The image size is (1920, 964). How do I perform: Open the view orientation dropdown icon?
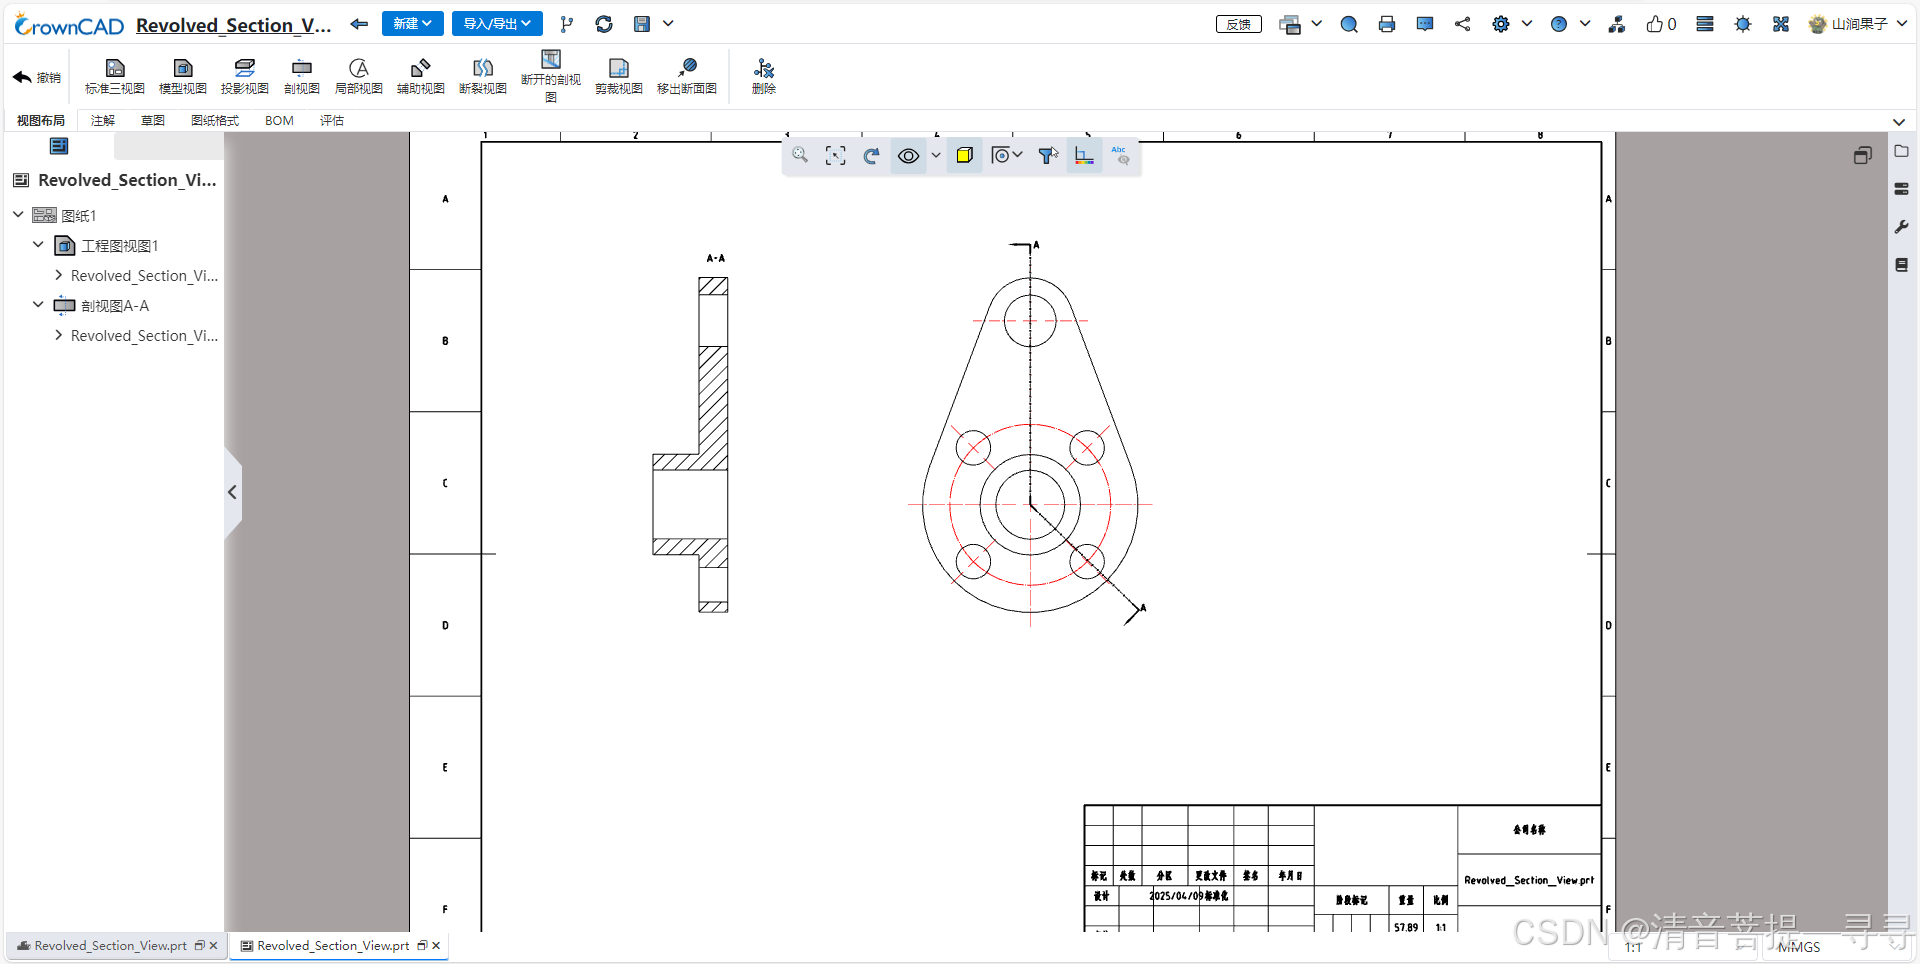[x=1006, y=155]
